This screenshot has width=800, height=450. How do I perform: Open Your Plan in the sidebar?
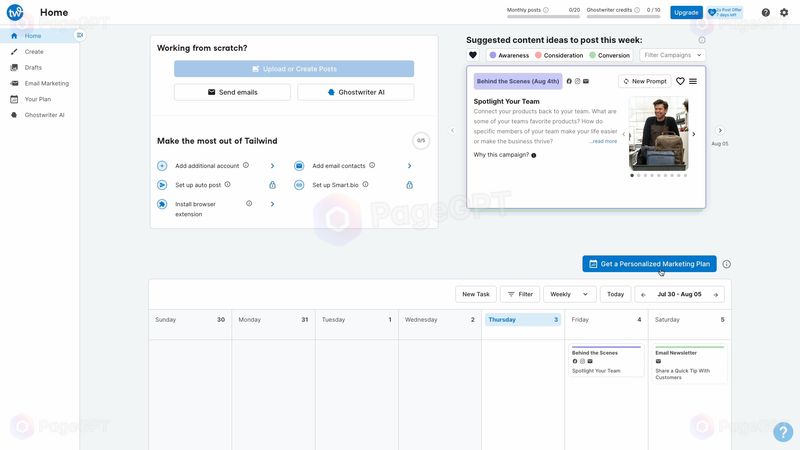[39, 99]
